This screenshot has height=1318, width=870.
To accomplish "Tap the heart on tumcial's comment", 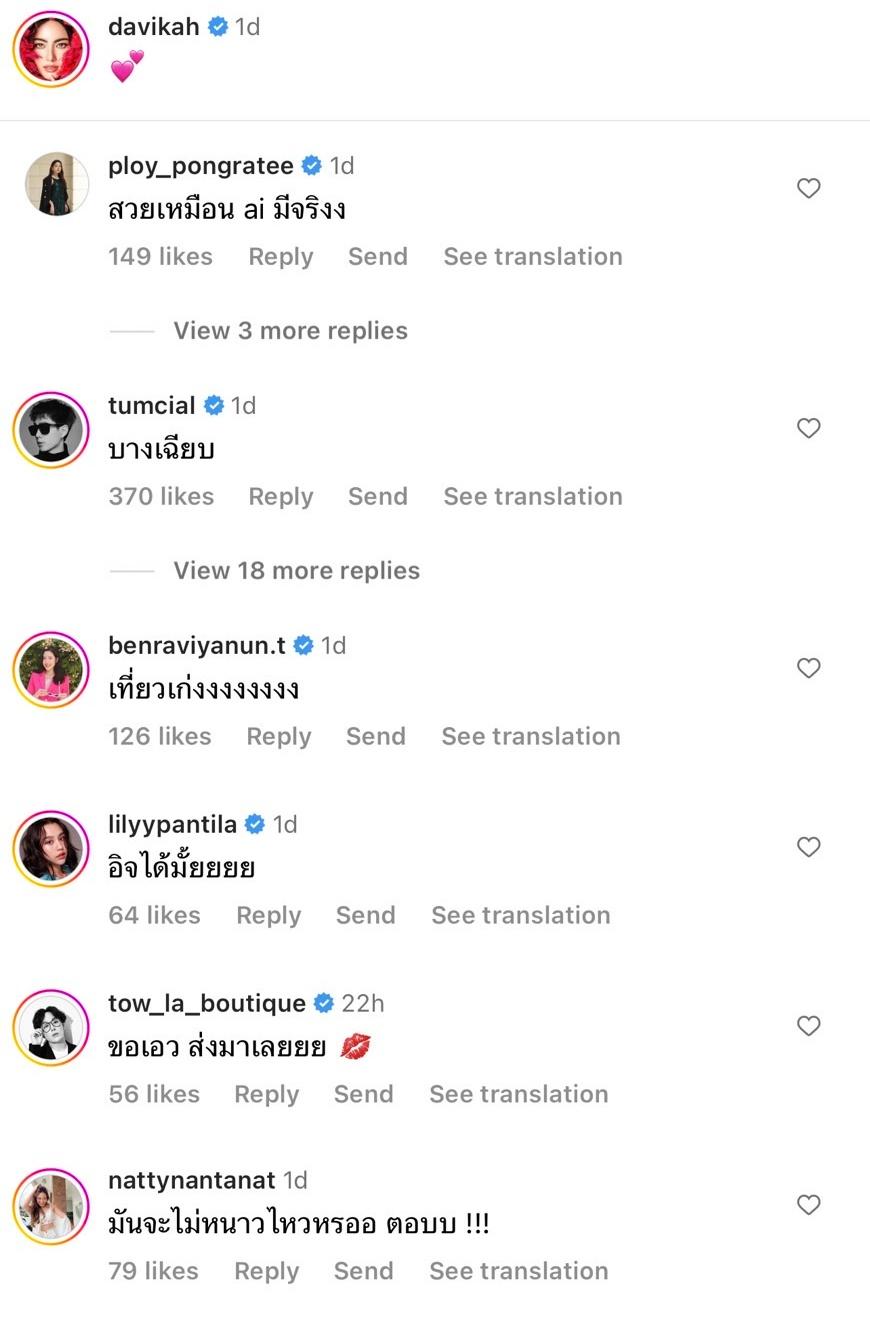I will pos(808,428).
